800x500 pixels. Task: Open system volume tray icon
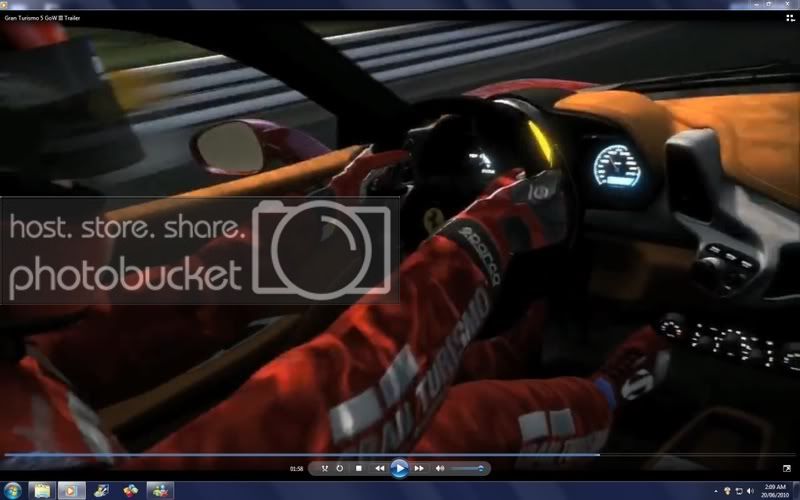click(750, 491)
